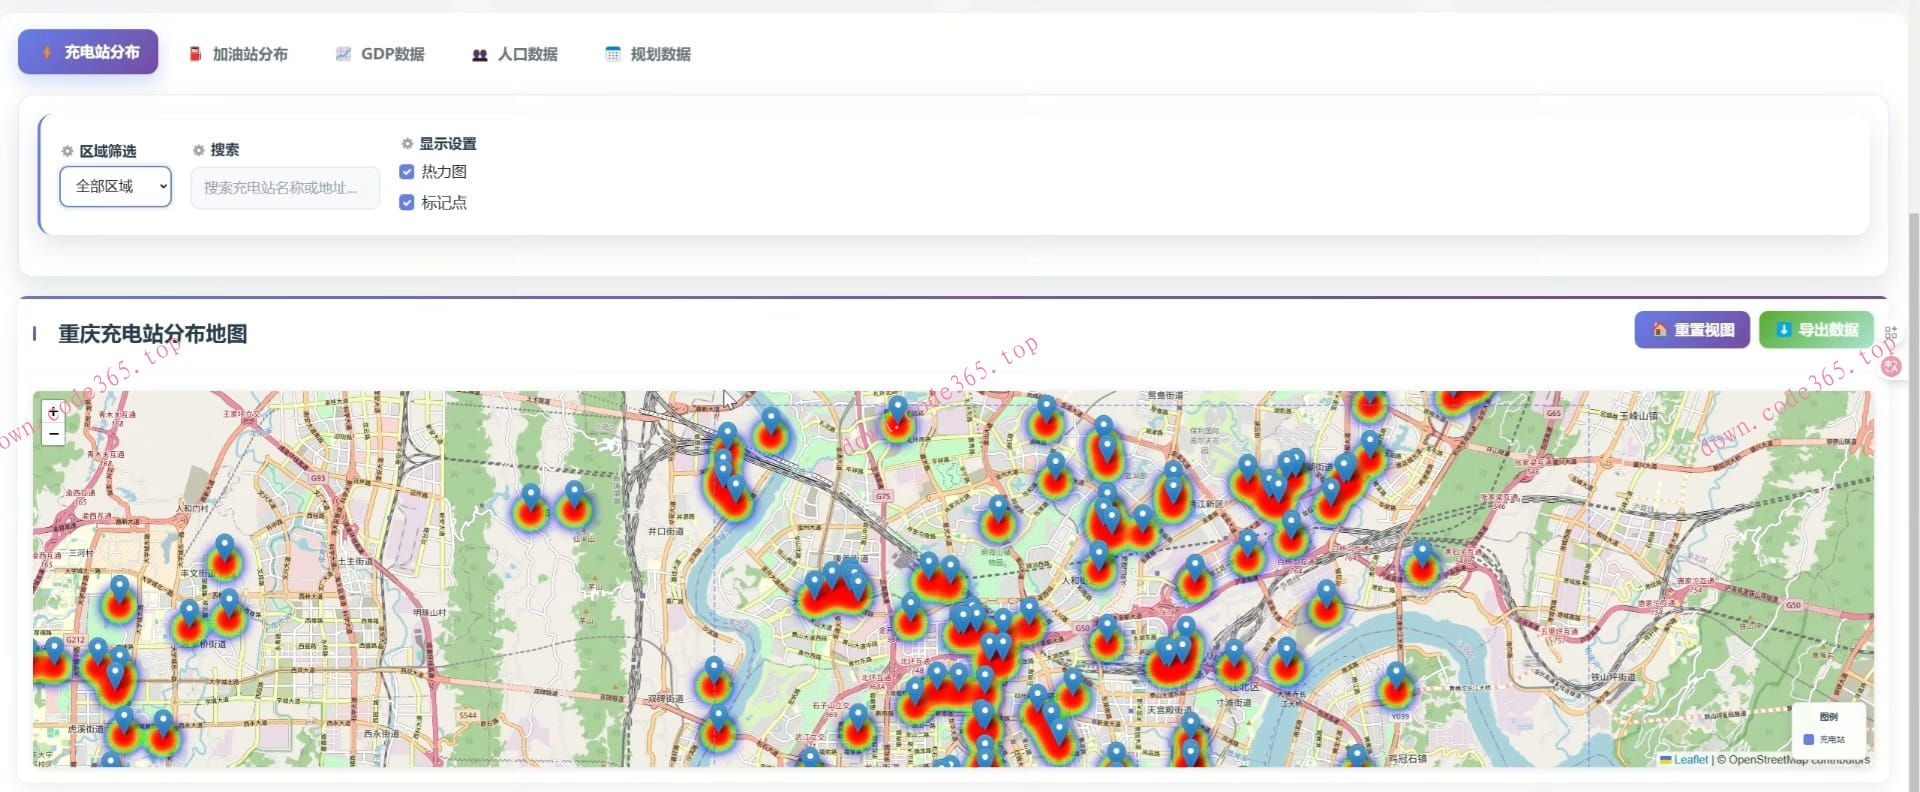Click the QR code icon beside 导出数据
The width and height of the screenshot is (1920, 792).
pos(1890,332)
